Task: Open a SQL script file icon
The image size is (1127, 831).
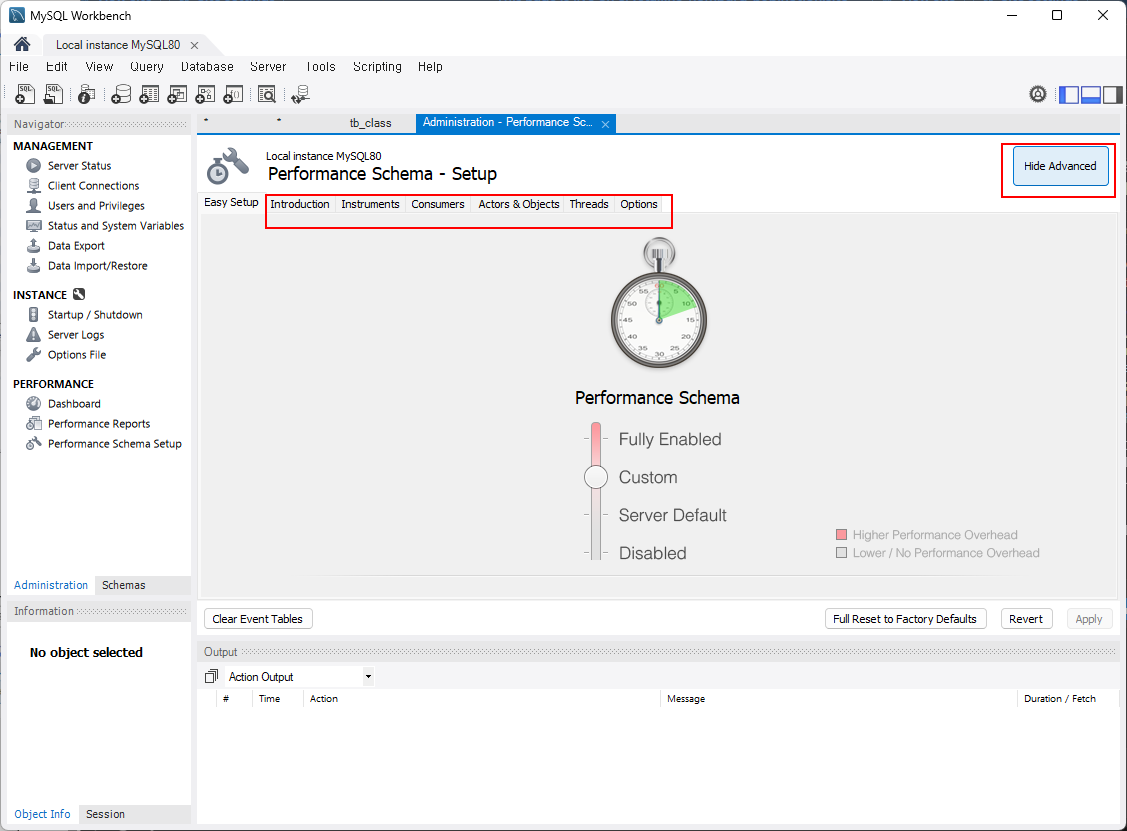Action: pyautogui.click(x=53, y=94)
